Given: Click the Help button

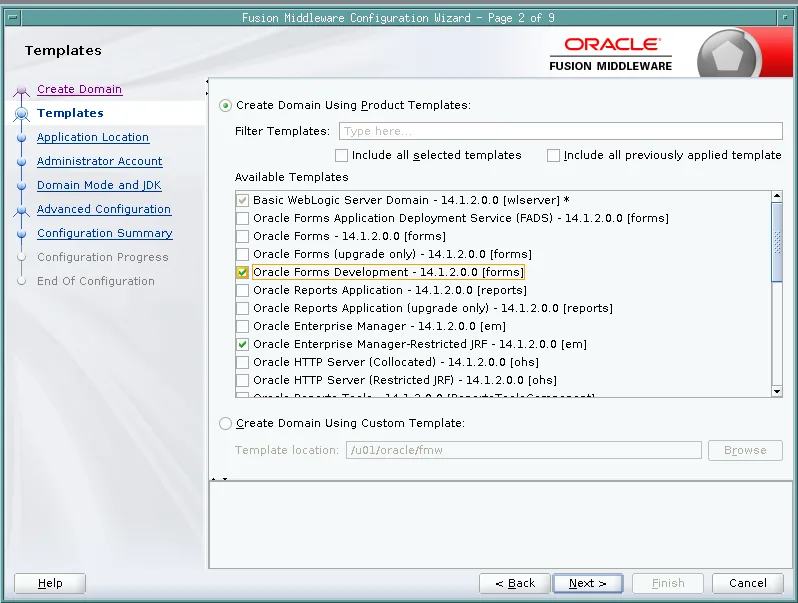Looking at the screenshot, I should pos(50,583).
